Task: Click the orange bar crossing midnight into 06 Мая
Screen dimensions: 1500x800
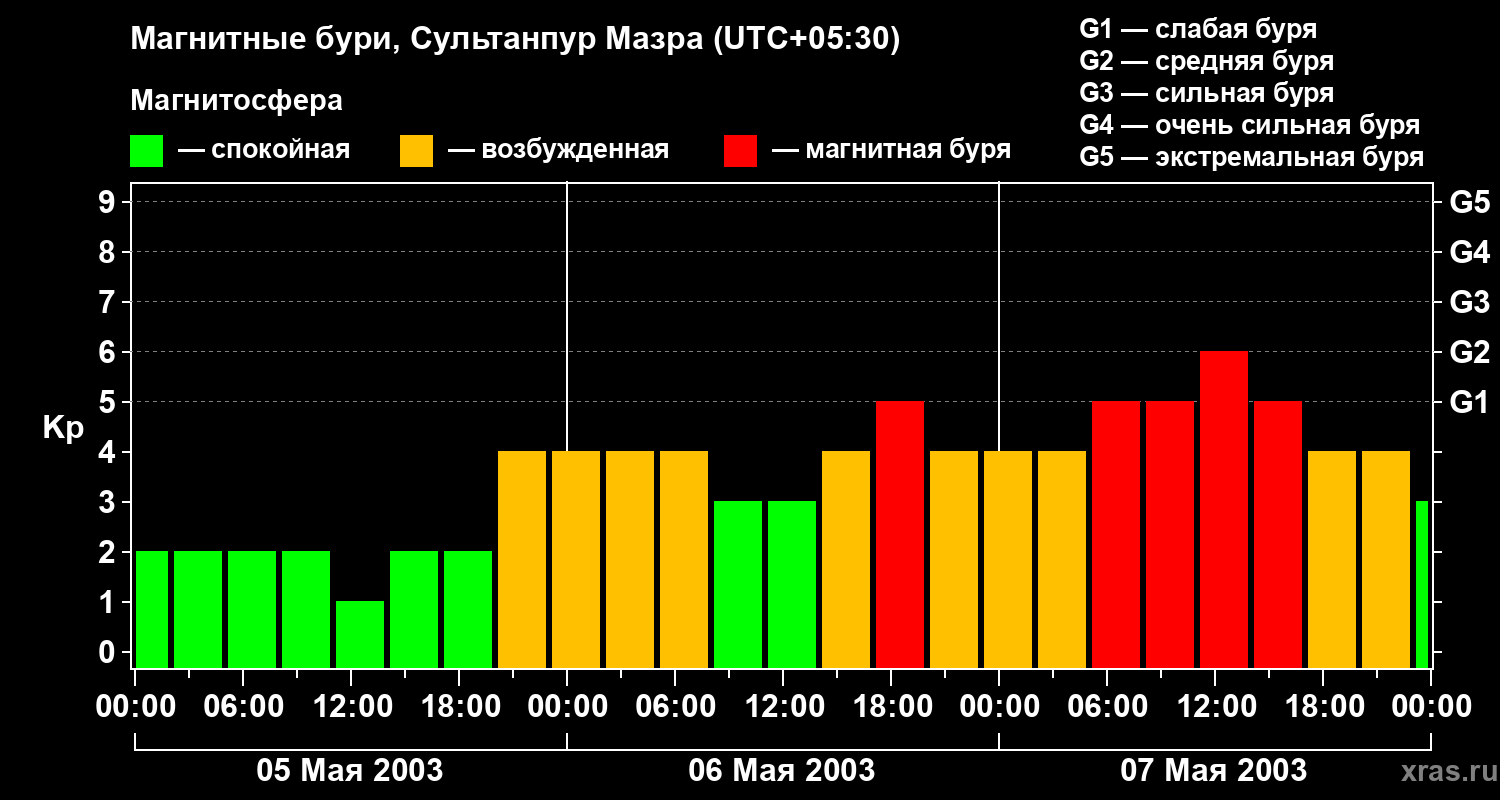Action: [x=576, y=560]
